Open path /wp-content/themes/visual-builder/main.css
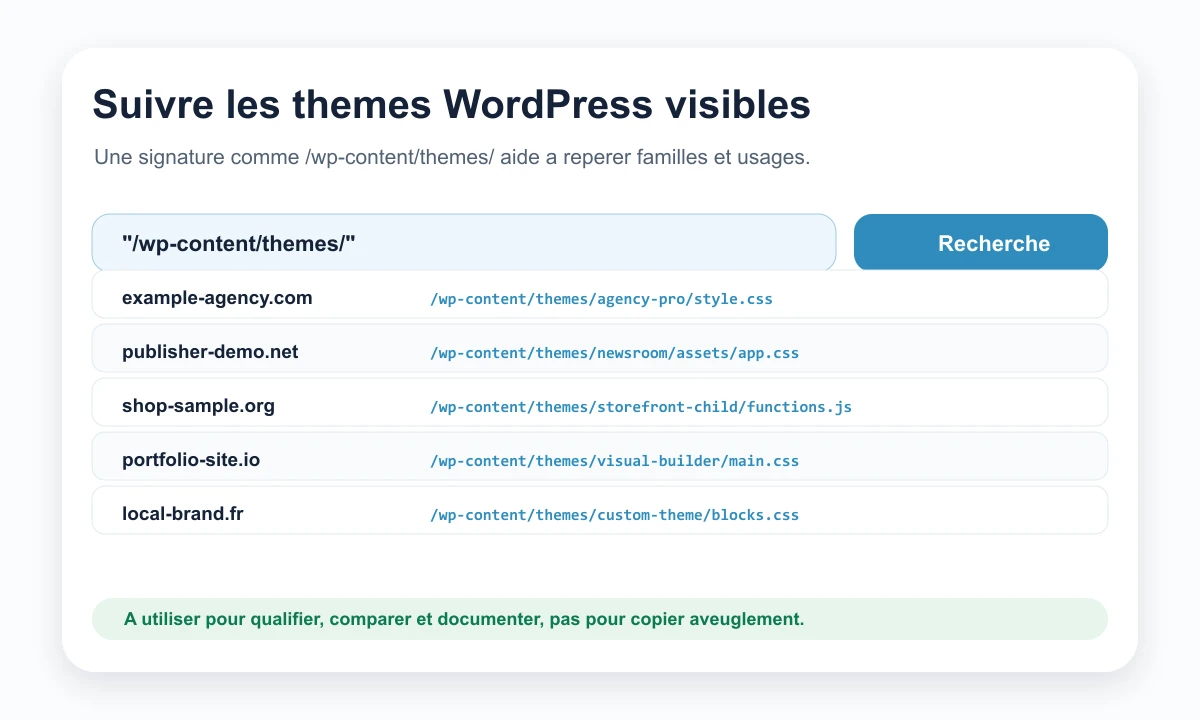The width and height of the screenshot is (1200, 720). tap(614, 461)
